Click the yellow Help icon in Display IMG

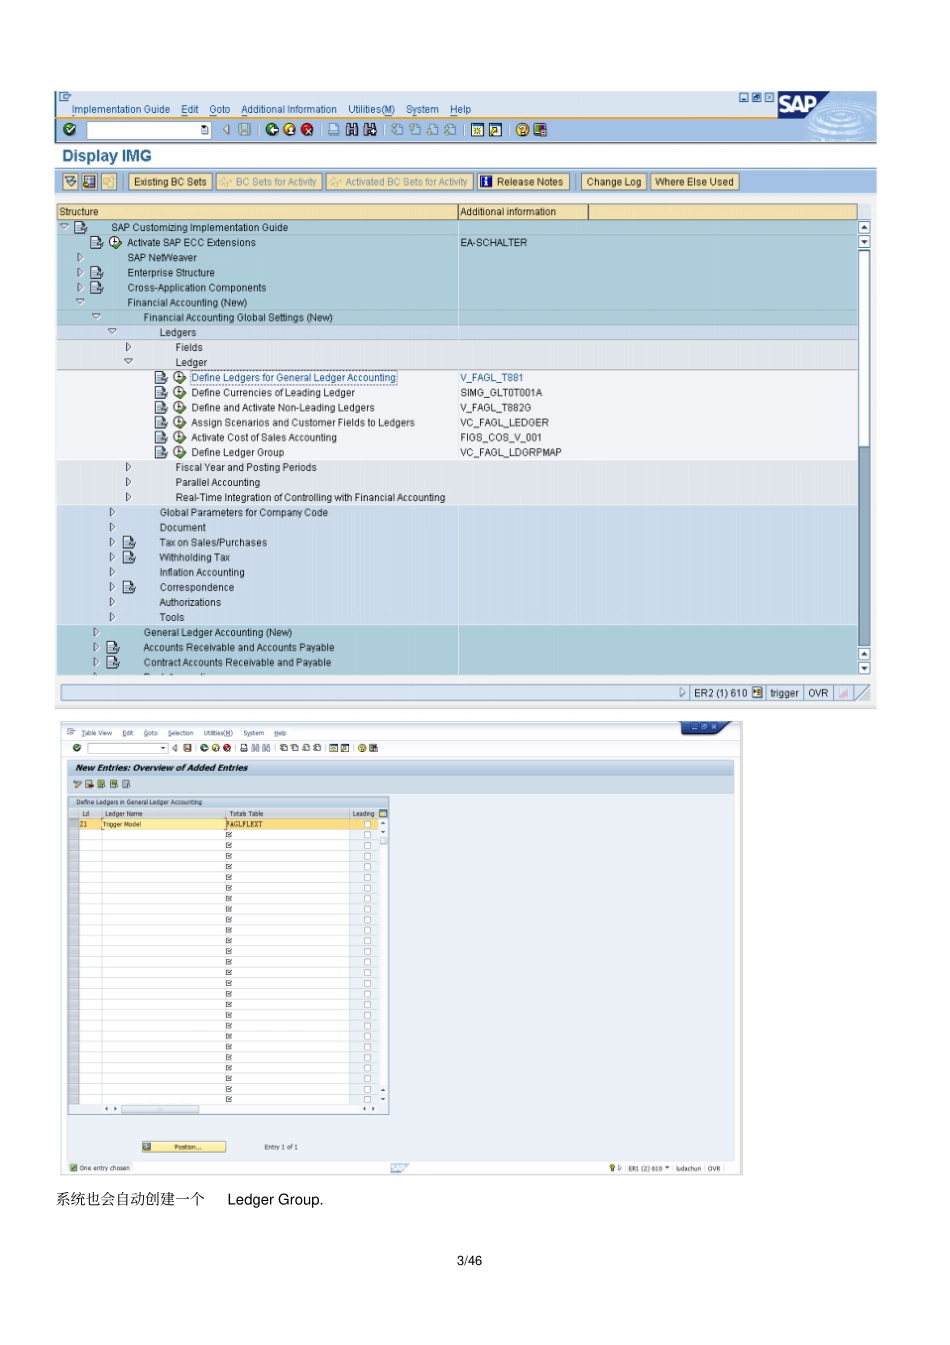coord(522,130)
